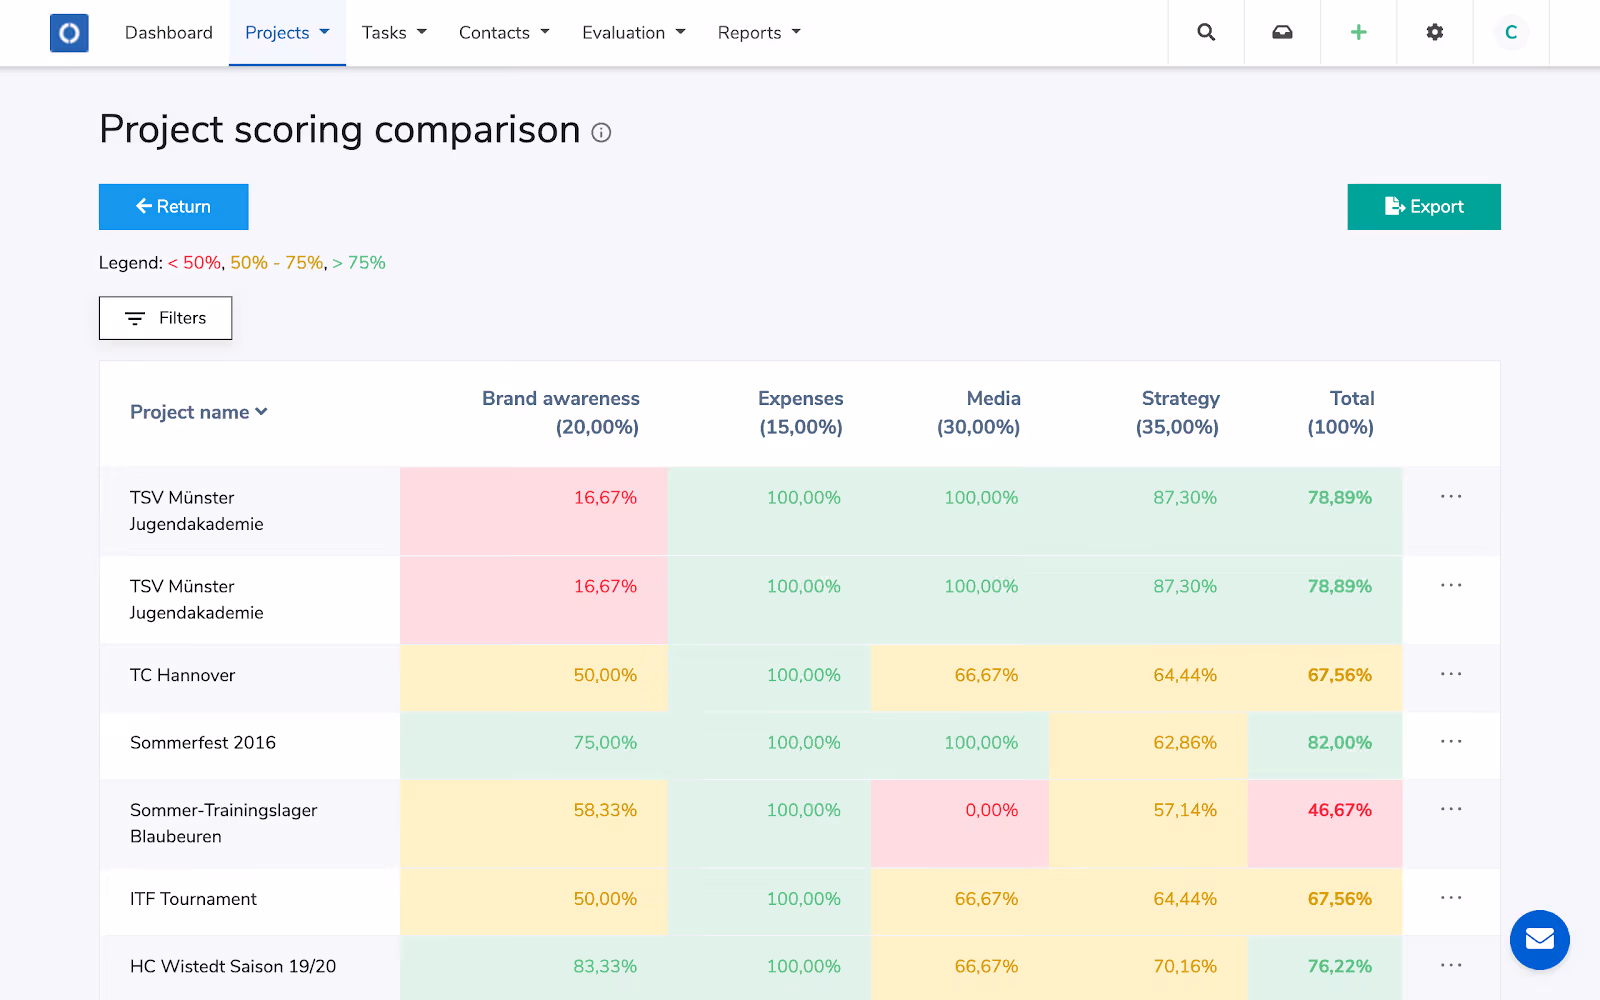The image size is (1600, 1000).
Task: Click the info icon beside page title
Action: [601, 132]
